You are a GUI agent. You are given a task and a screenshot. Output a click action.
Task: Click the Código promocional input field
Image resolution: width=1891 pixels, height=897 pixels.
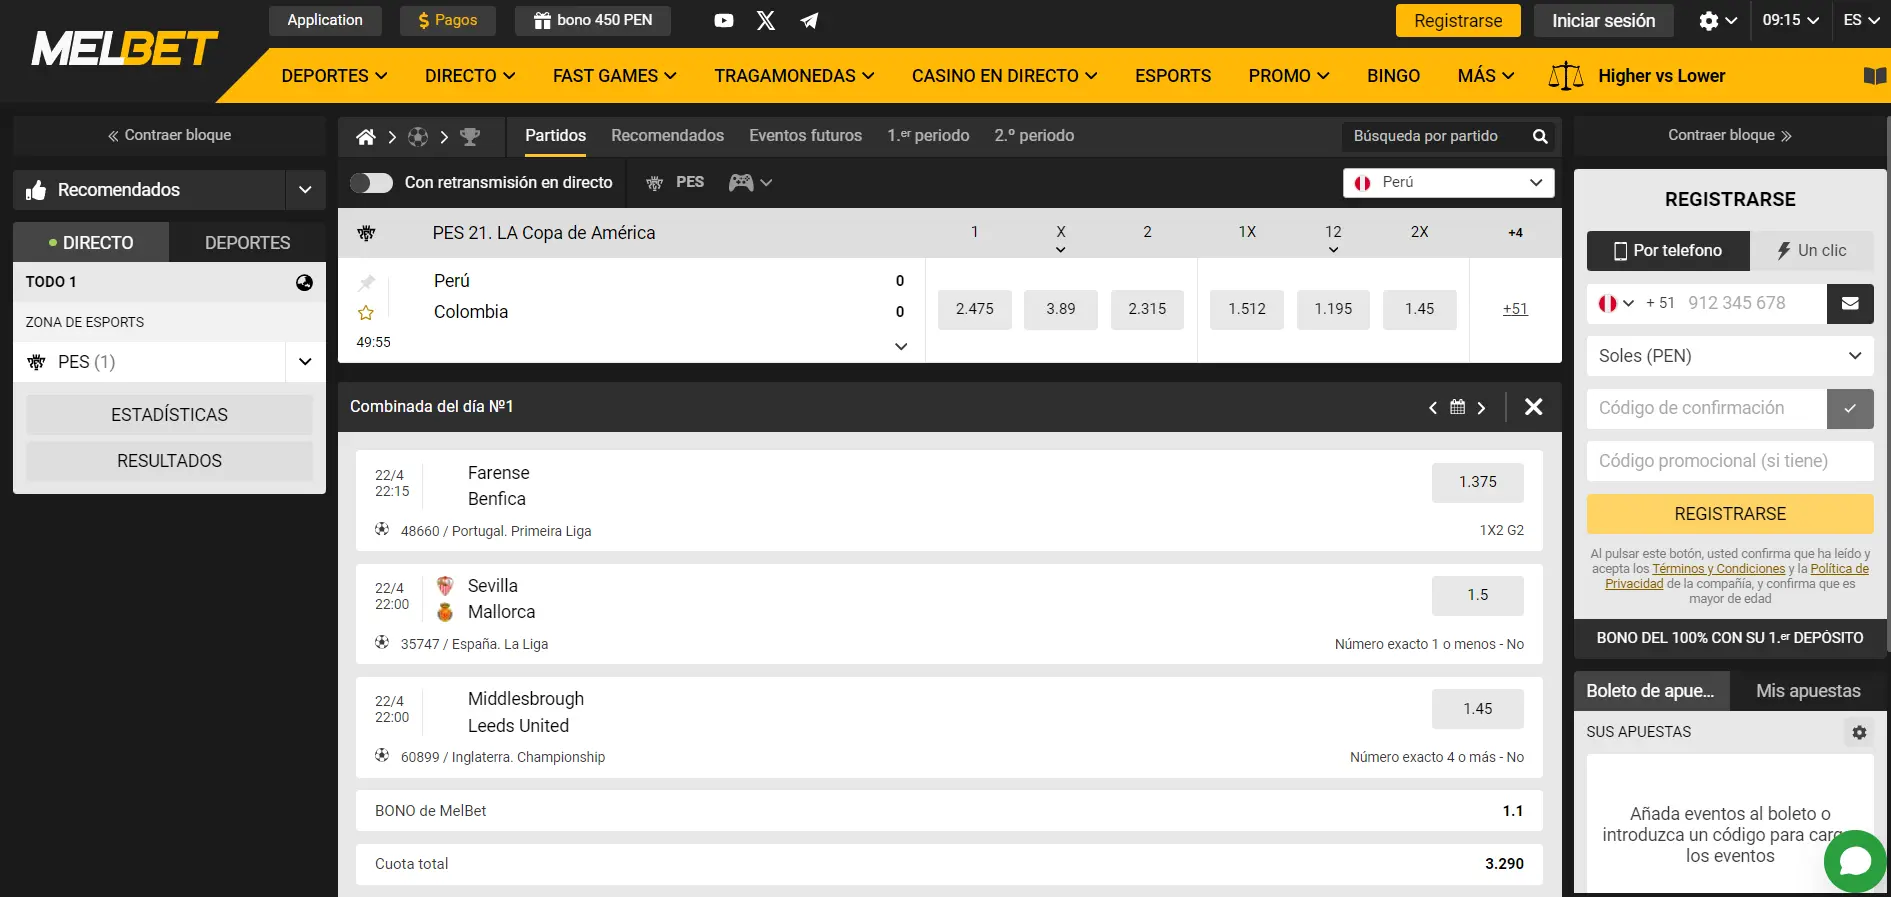(1730, 461)
